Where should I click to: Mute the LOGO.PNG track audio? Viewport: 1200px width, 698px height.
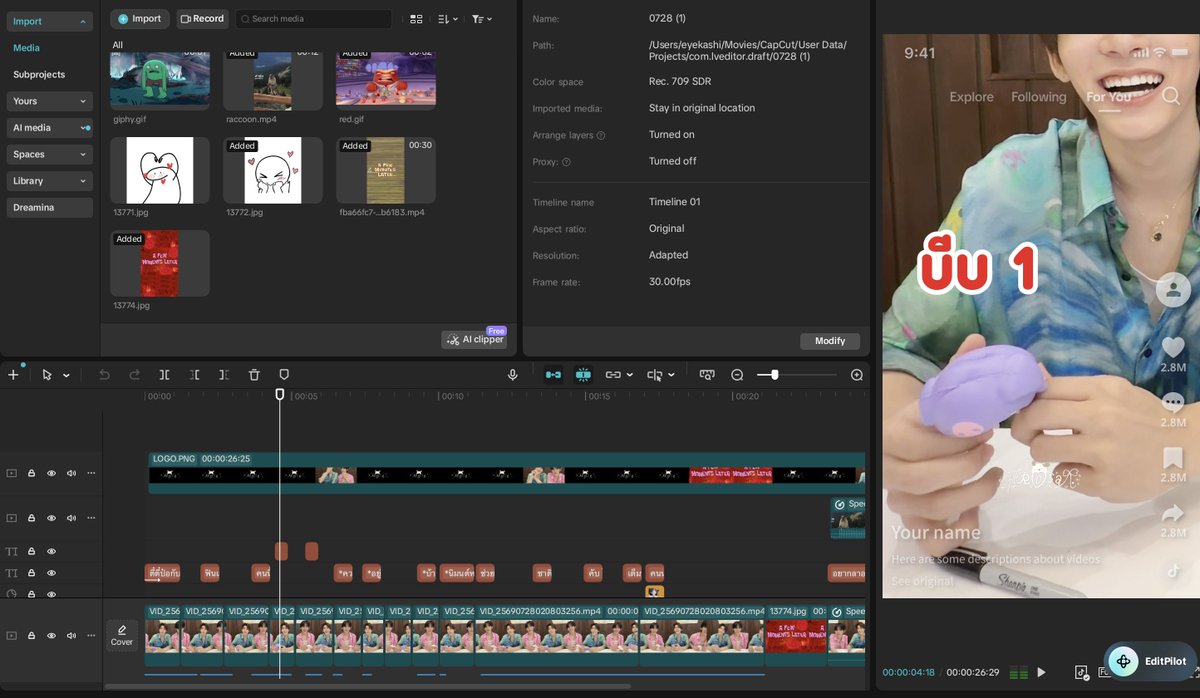point(71,473)
